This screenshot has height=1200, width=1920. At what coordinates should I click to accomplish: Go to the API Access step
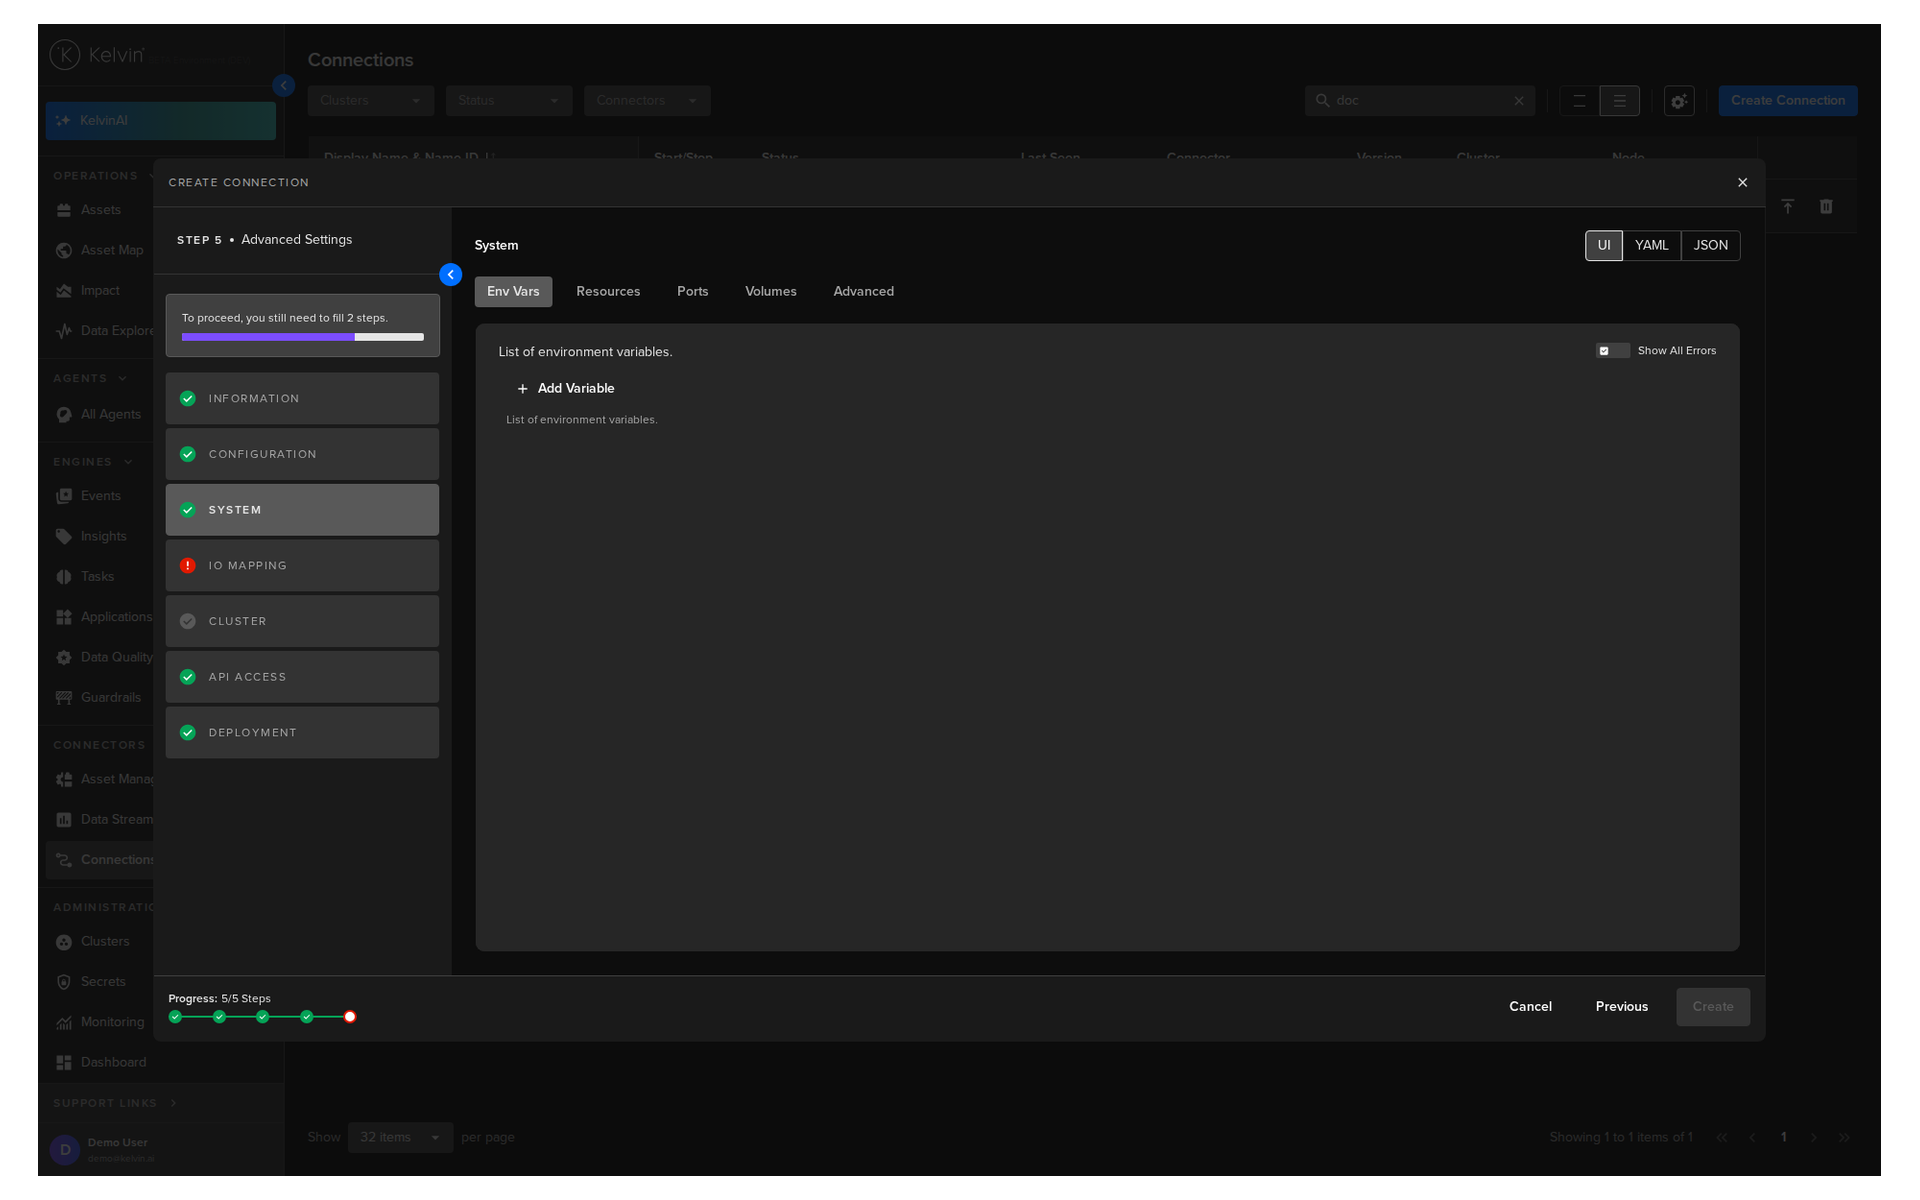tap(302, 677)
